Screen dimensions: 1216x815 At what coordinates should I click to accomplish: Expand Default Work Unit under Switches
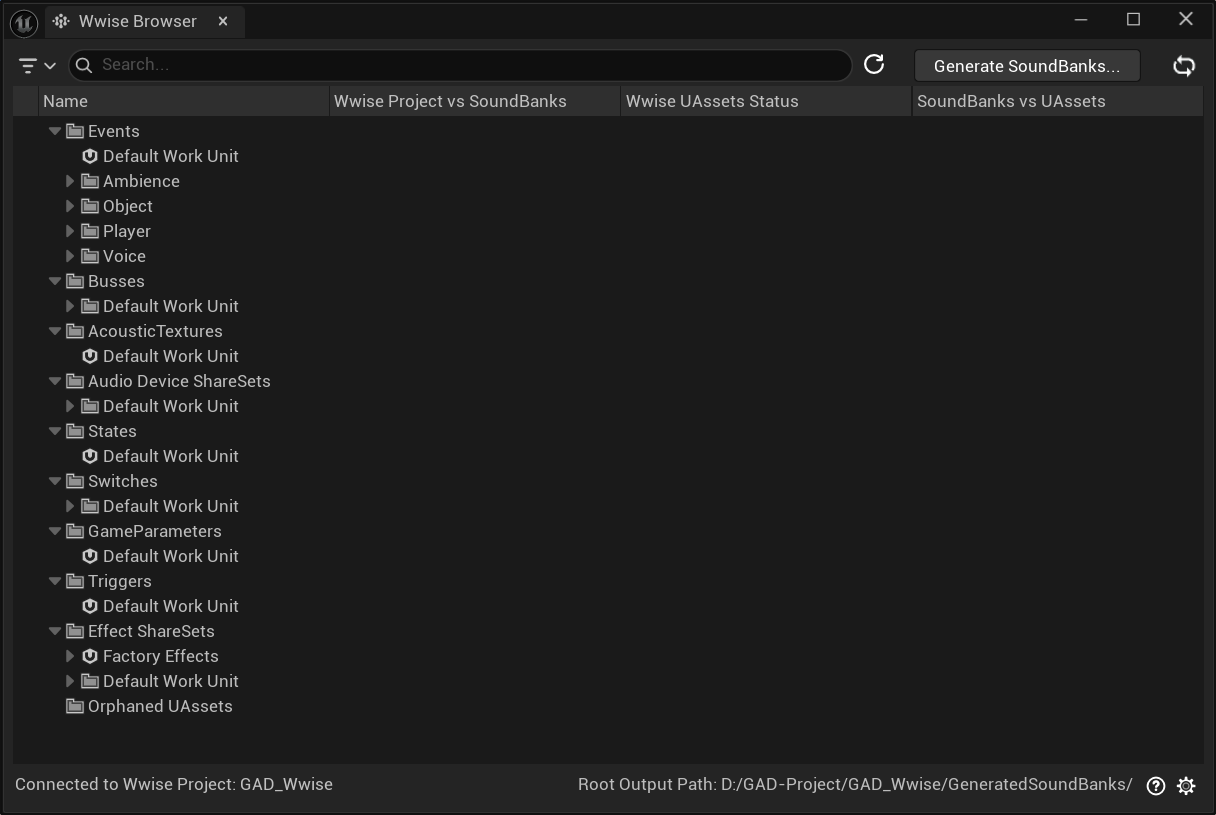coord(70,506)
